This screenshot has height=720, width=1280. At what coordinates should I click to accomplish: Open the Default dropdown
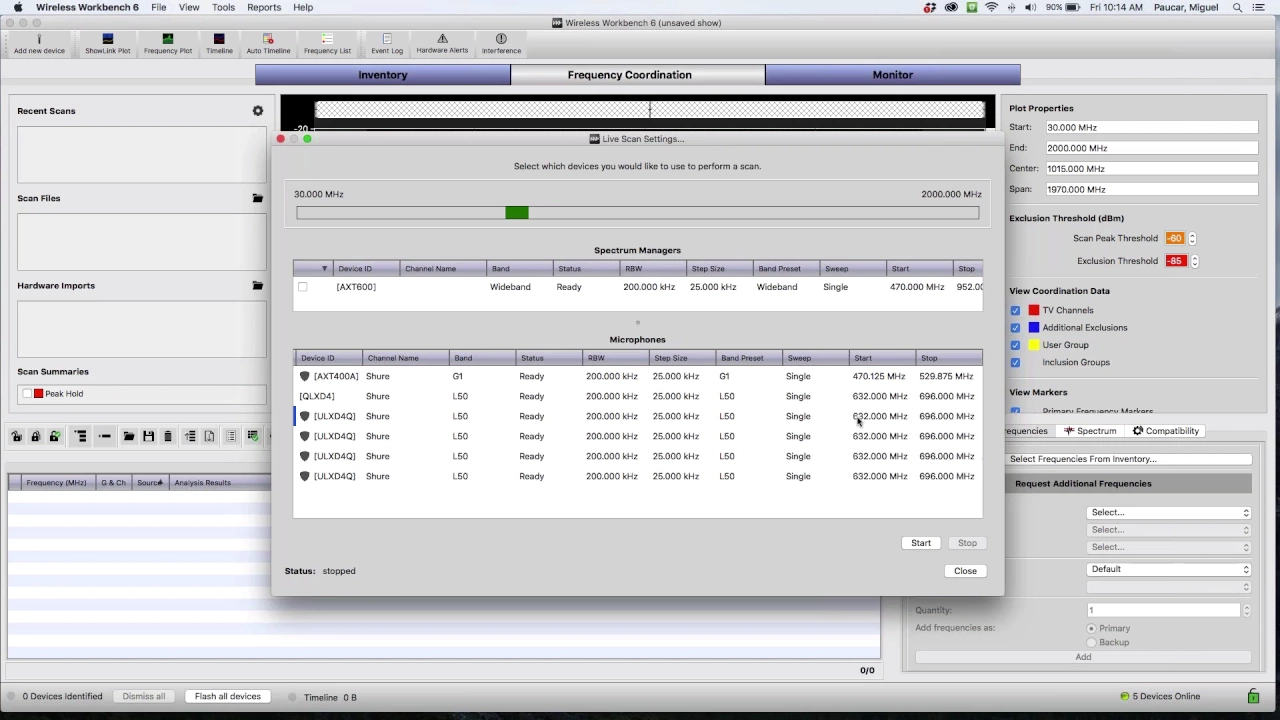coord(1169,569)
